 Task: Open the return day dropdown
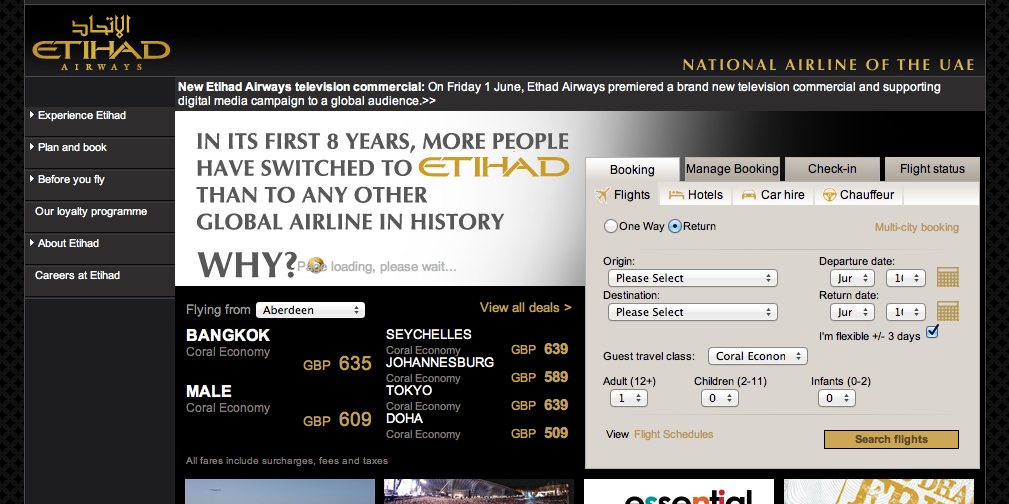point(905,312)
